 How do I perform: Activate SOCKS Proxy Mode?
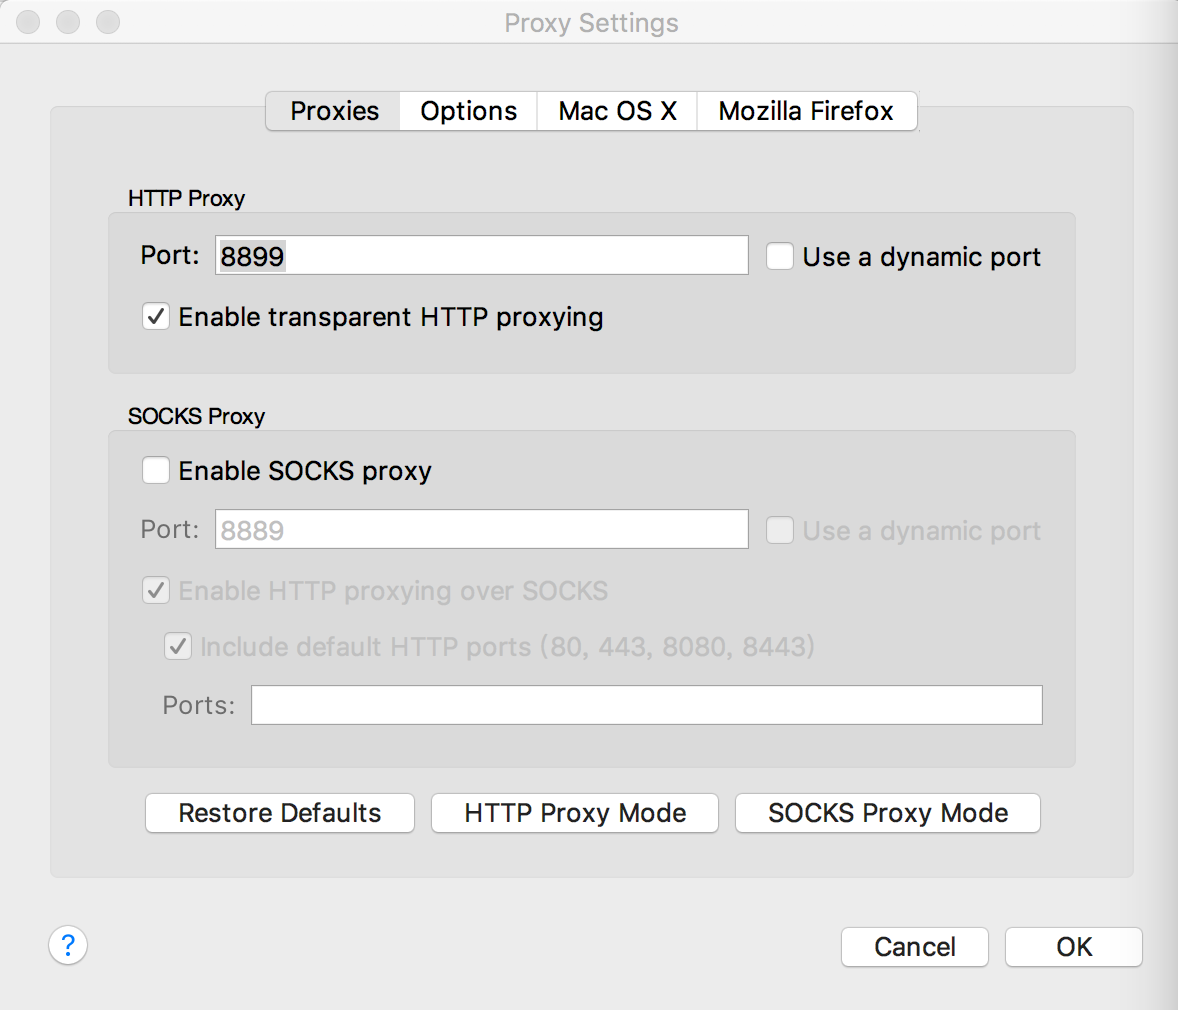[x=887, y=813]
